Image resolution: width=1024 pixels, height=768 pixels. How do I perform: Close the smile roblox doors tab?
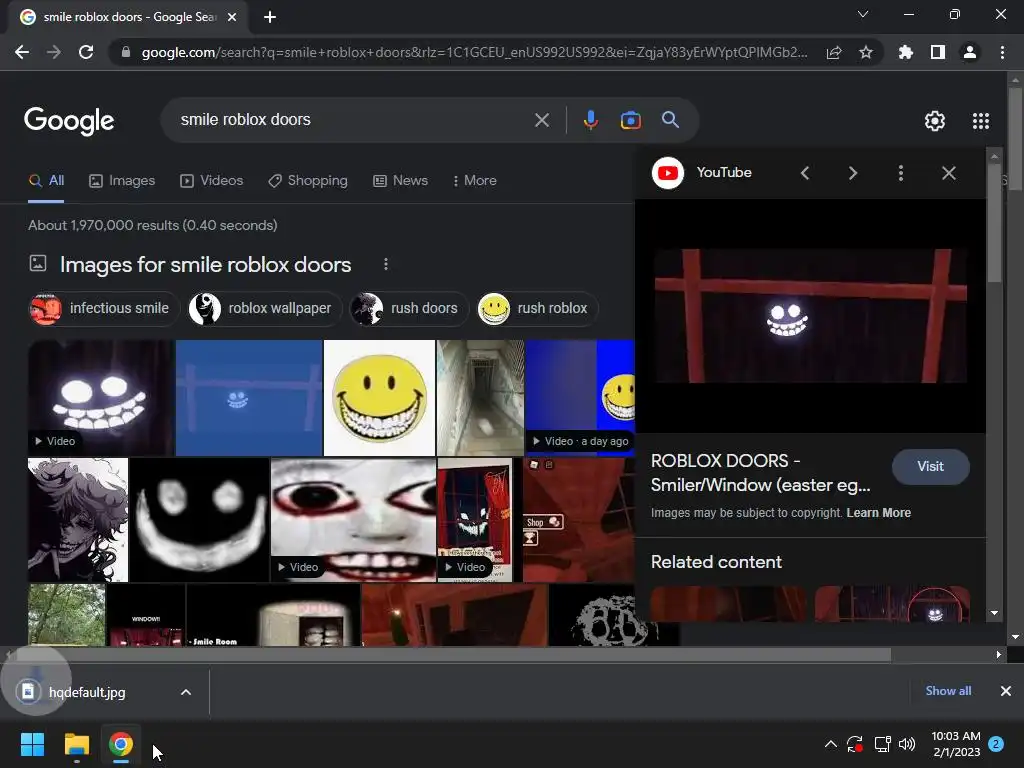coord(232,17)
